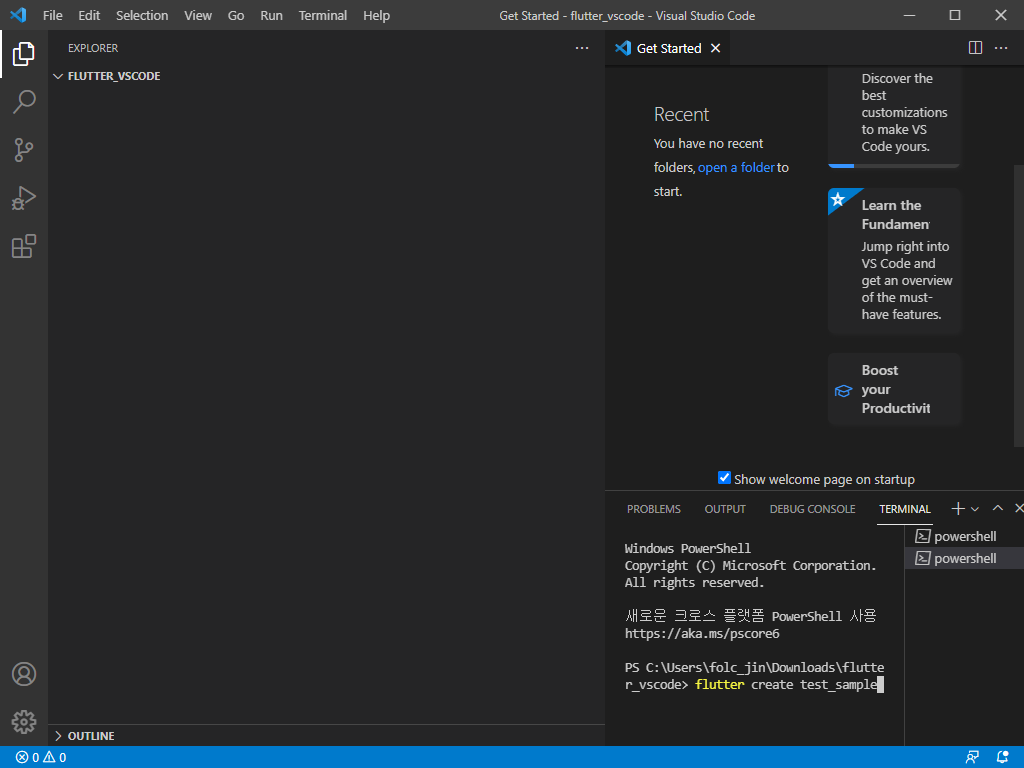Open the Edit menu
Viewport: 1024px width, 768px height.
coord(89,15)
